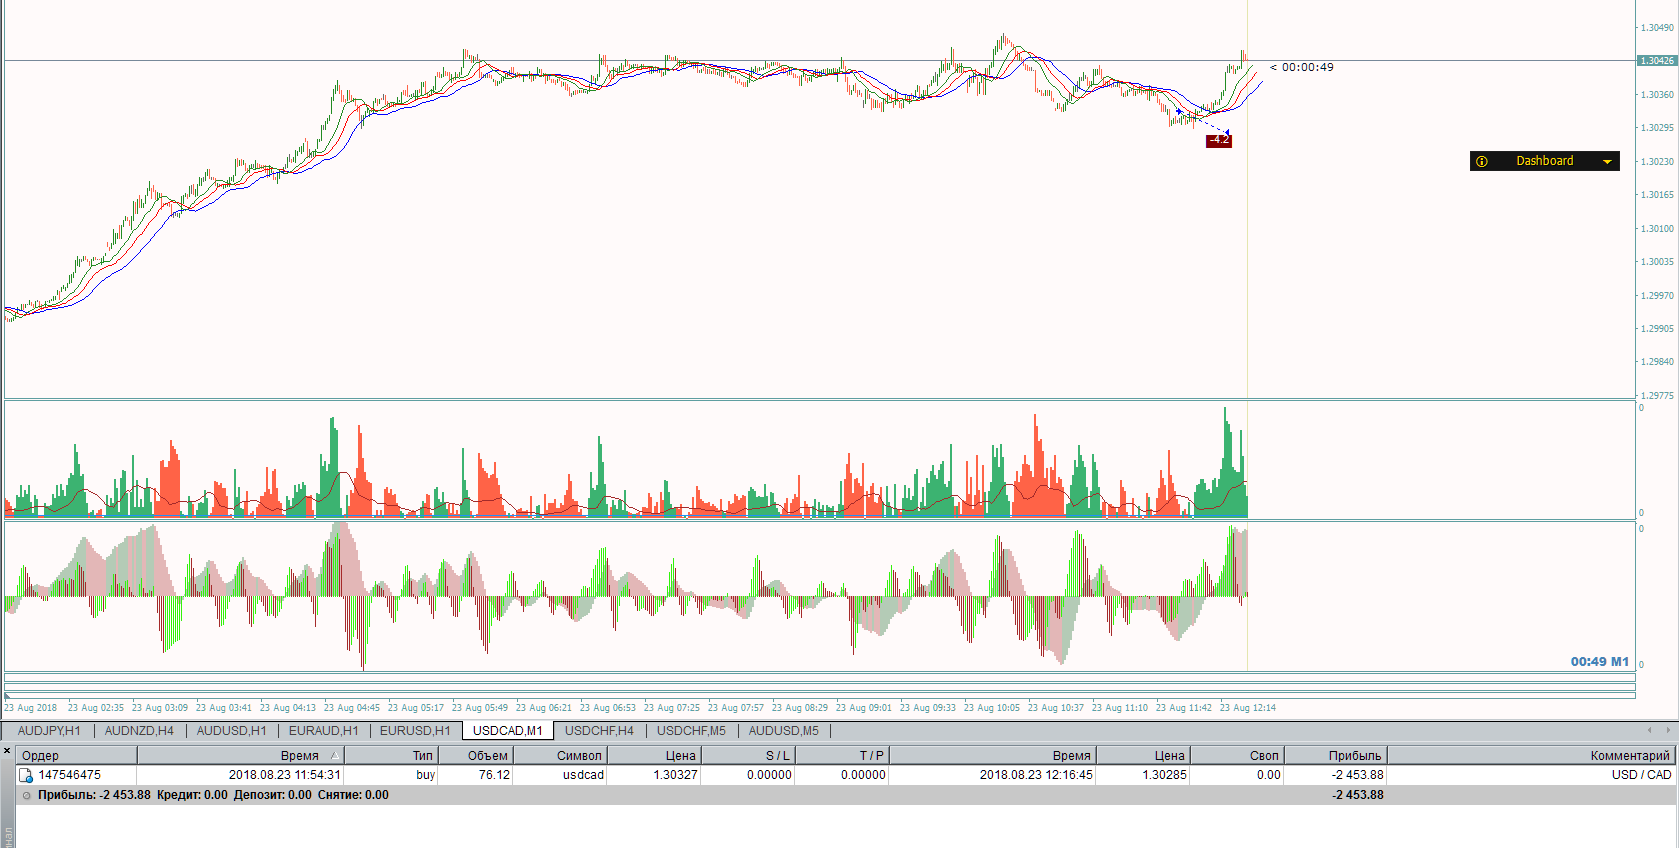The width and height of the screenshot is (1679, 848).
Task: Close the terminal panel with X
Action: click(7, 750)
